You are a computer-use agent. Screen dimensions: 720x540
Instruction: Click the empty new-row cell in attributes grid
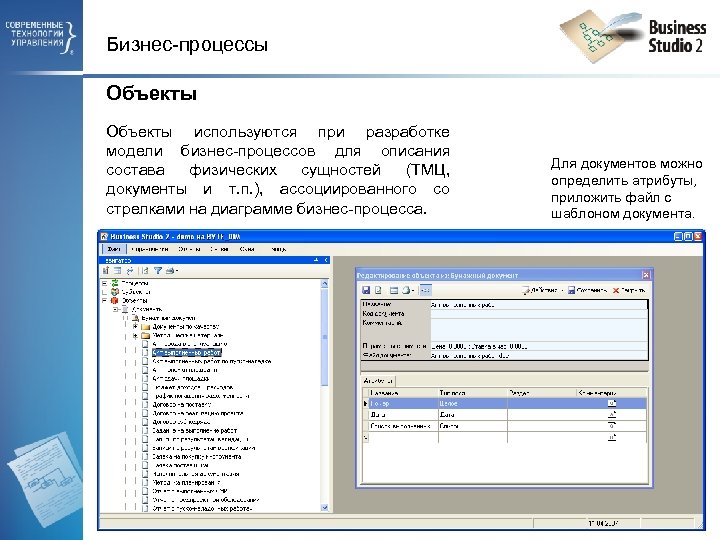point(403,438)
